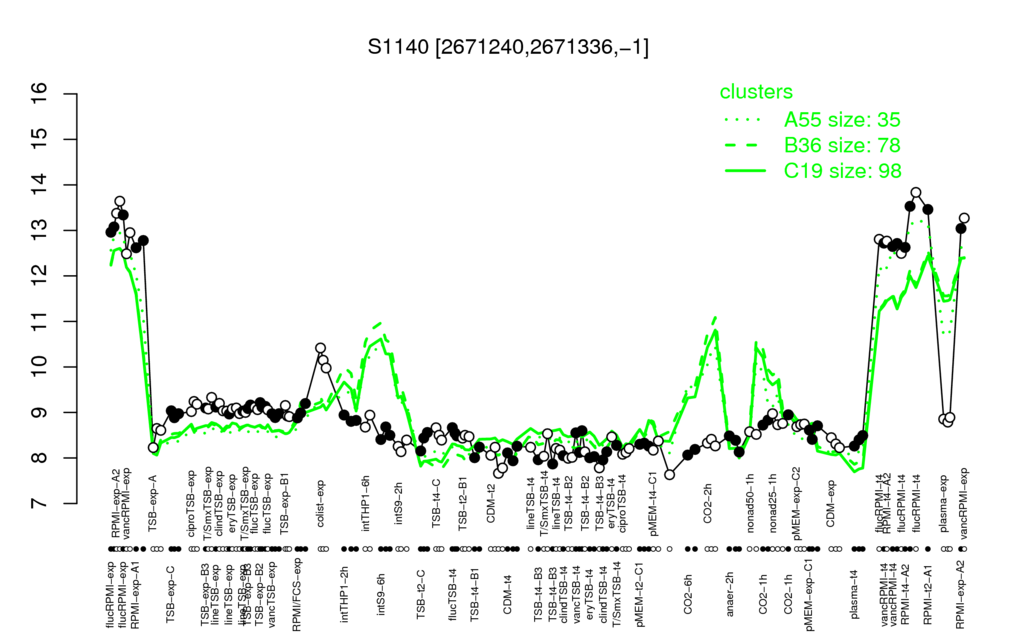Select x-axis label 'TSB-exp-C'

coord(170,592)
